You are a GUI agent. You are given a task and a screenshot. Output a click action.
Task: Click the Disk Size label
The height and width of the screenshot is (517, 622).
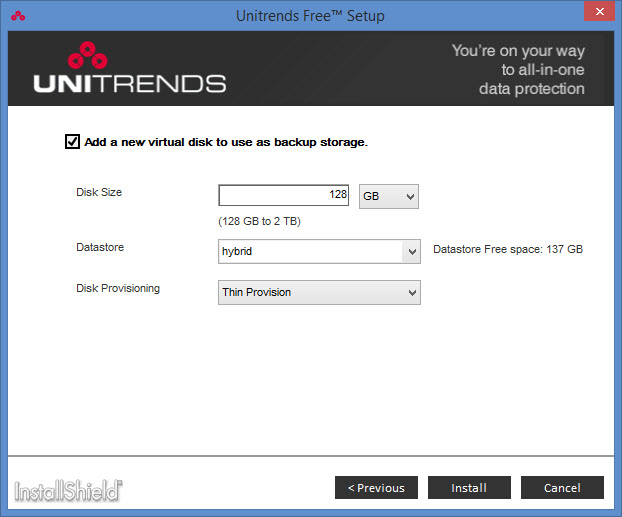click(99, 192)
